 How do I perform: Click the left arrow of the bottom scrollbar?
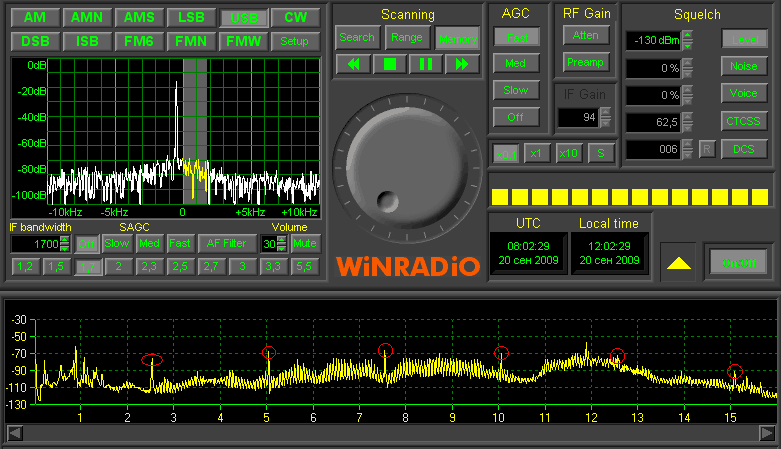click(14, 433)
